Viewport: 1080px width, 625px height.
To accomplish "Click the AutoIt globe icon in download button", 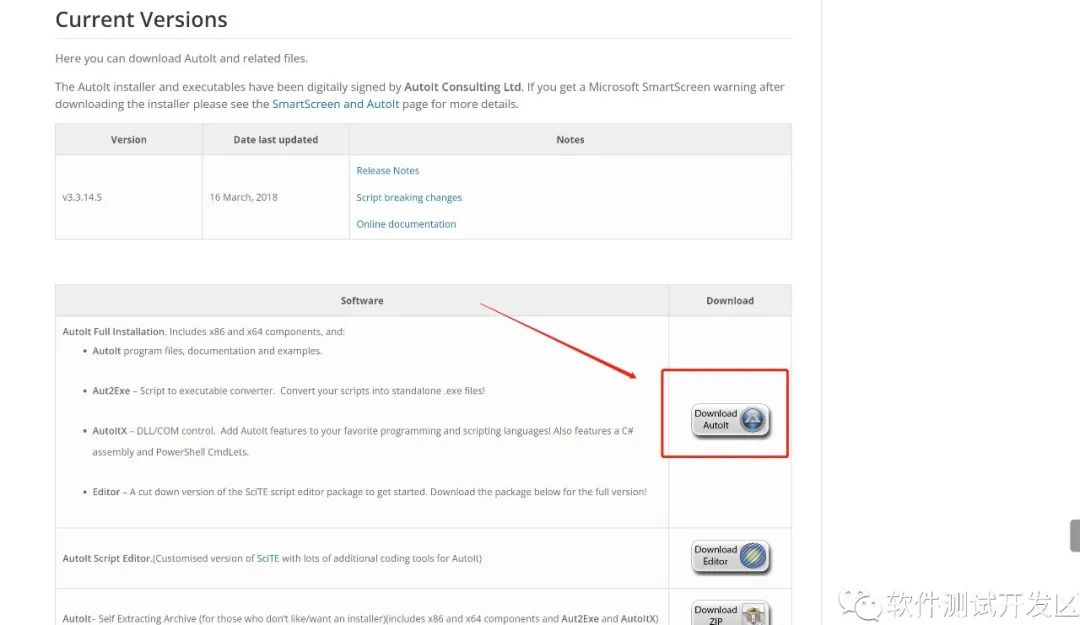I will [x=753, y=419].
